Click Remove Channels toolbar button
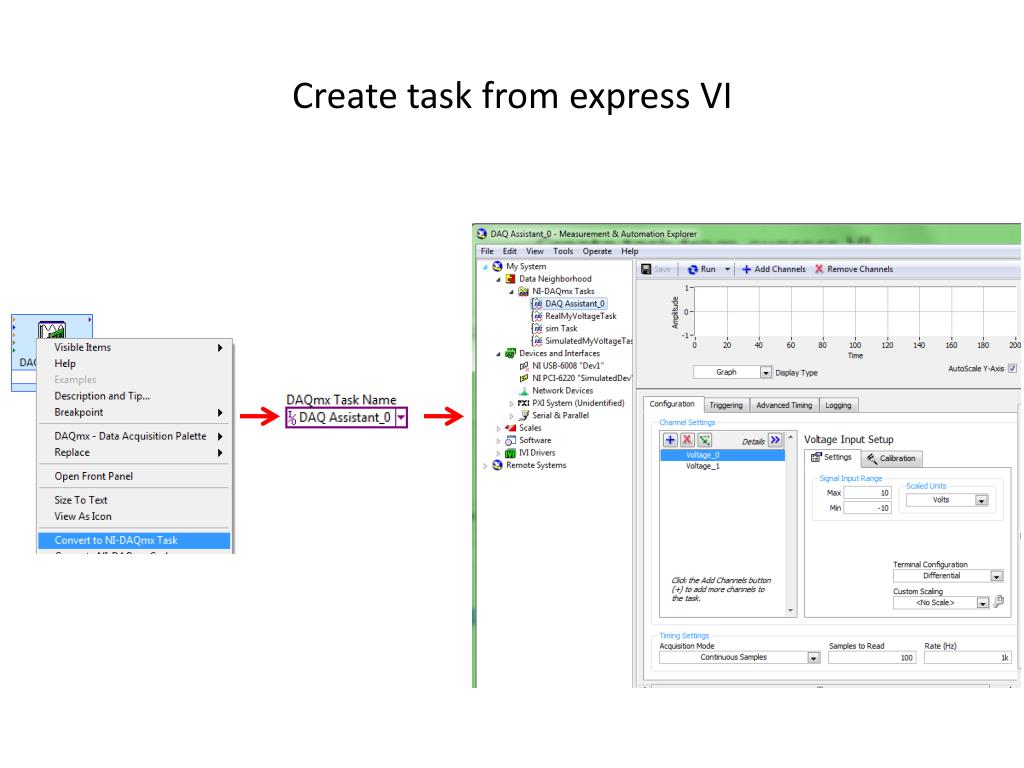The image size is (1024, 768). 854,269
